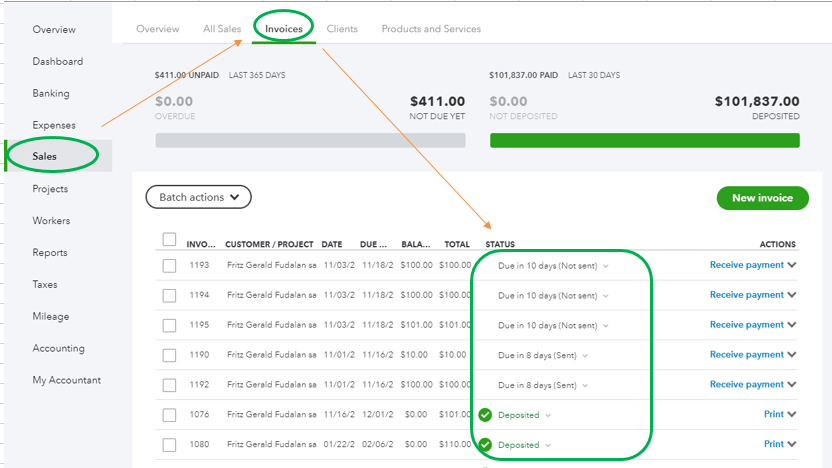
Task: Expand the status arrow for invoice 1194
Action: [x=606, y=296]
